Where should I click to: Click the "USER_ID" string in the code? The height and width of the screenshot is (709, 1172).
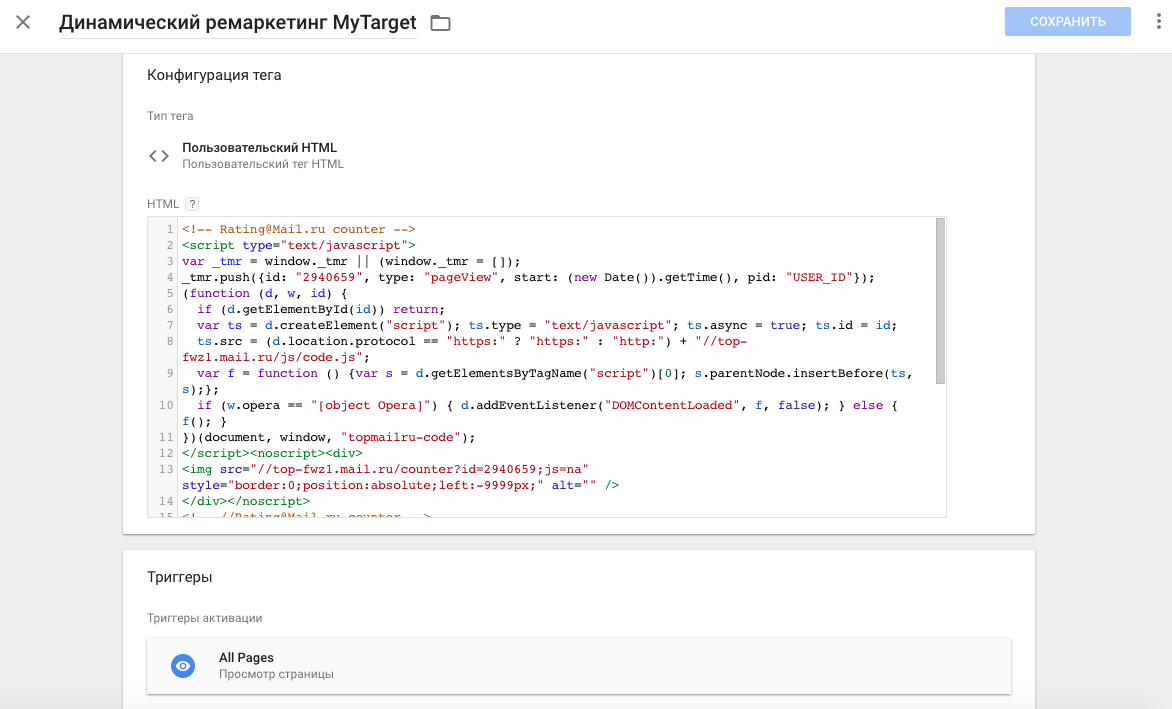point(818,277)
